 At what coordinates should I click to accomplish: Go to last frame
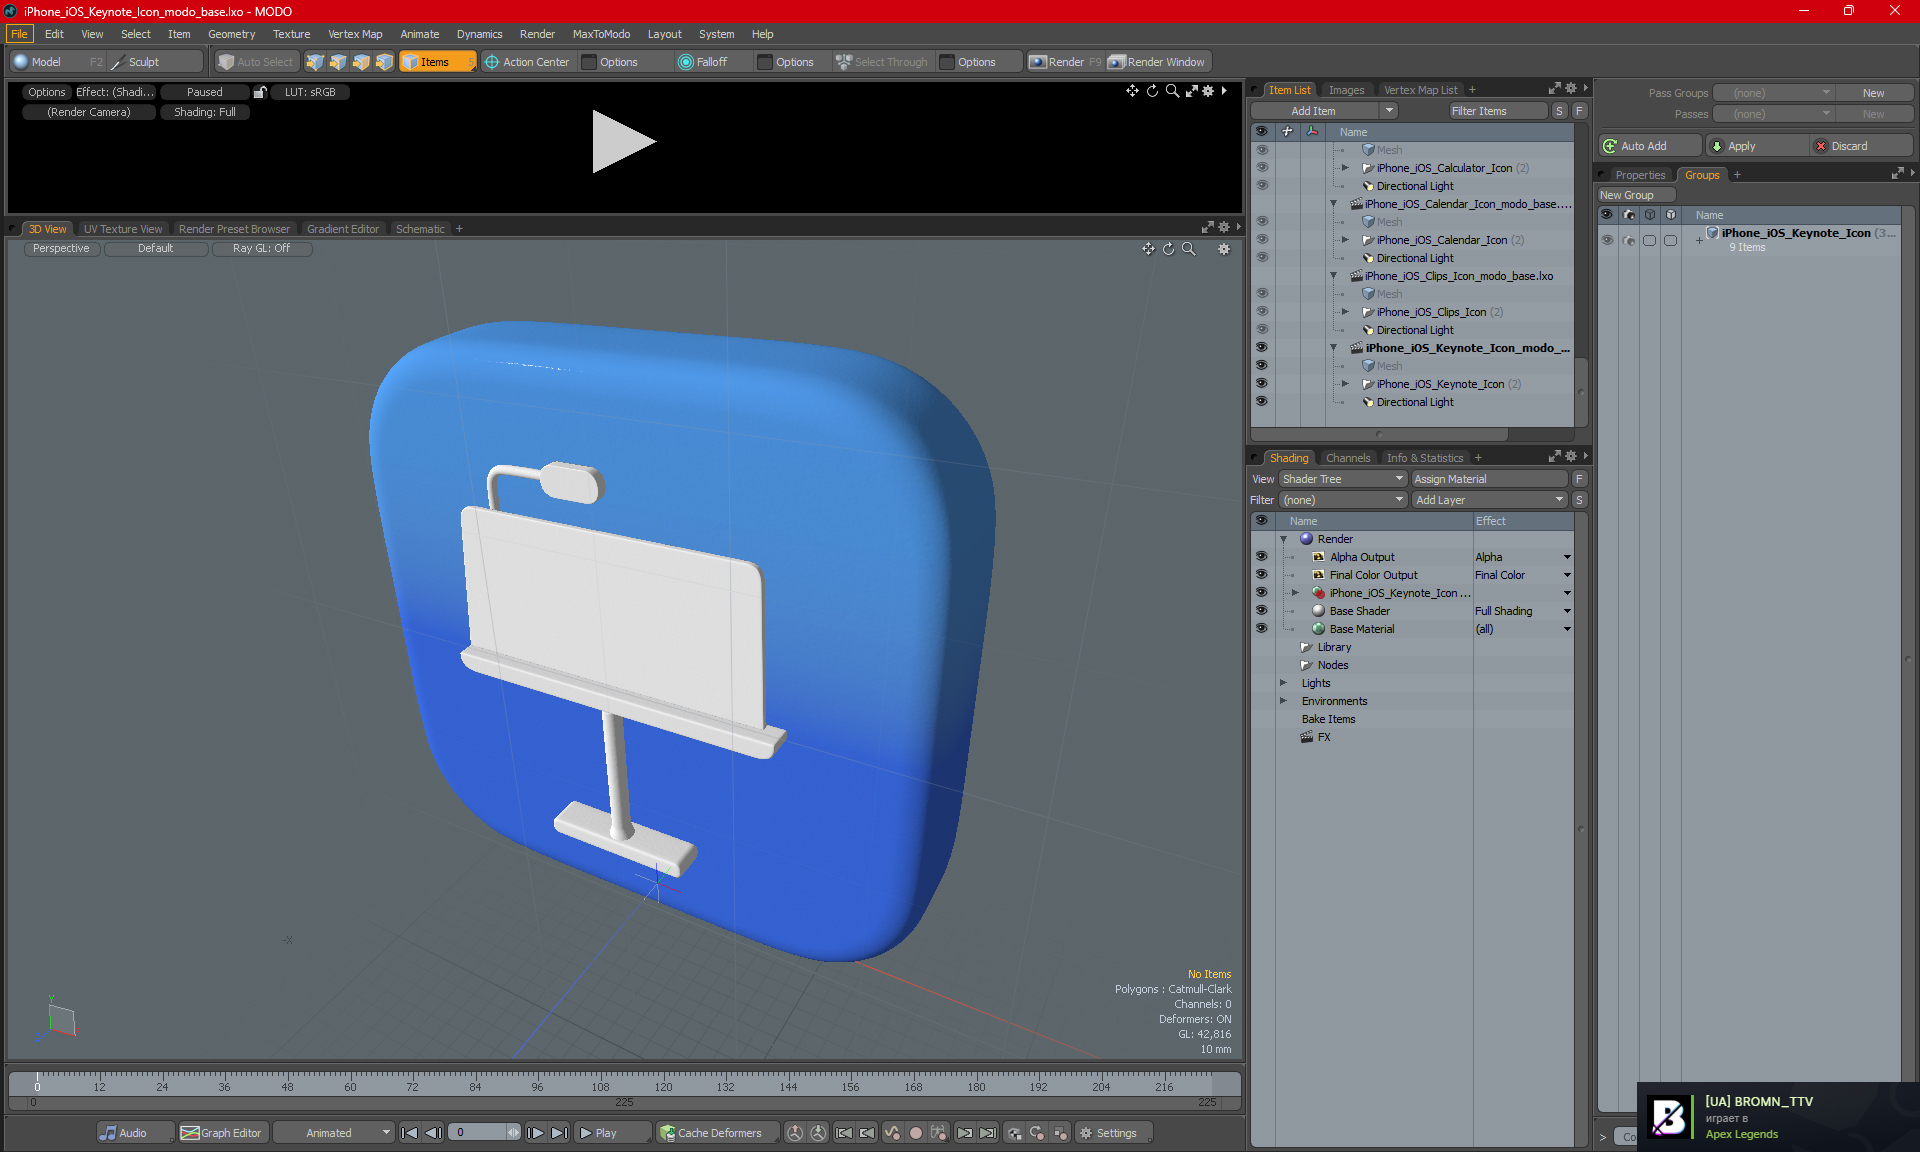click(x=560, y=1133)
